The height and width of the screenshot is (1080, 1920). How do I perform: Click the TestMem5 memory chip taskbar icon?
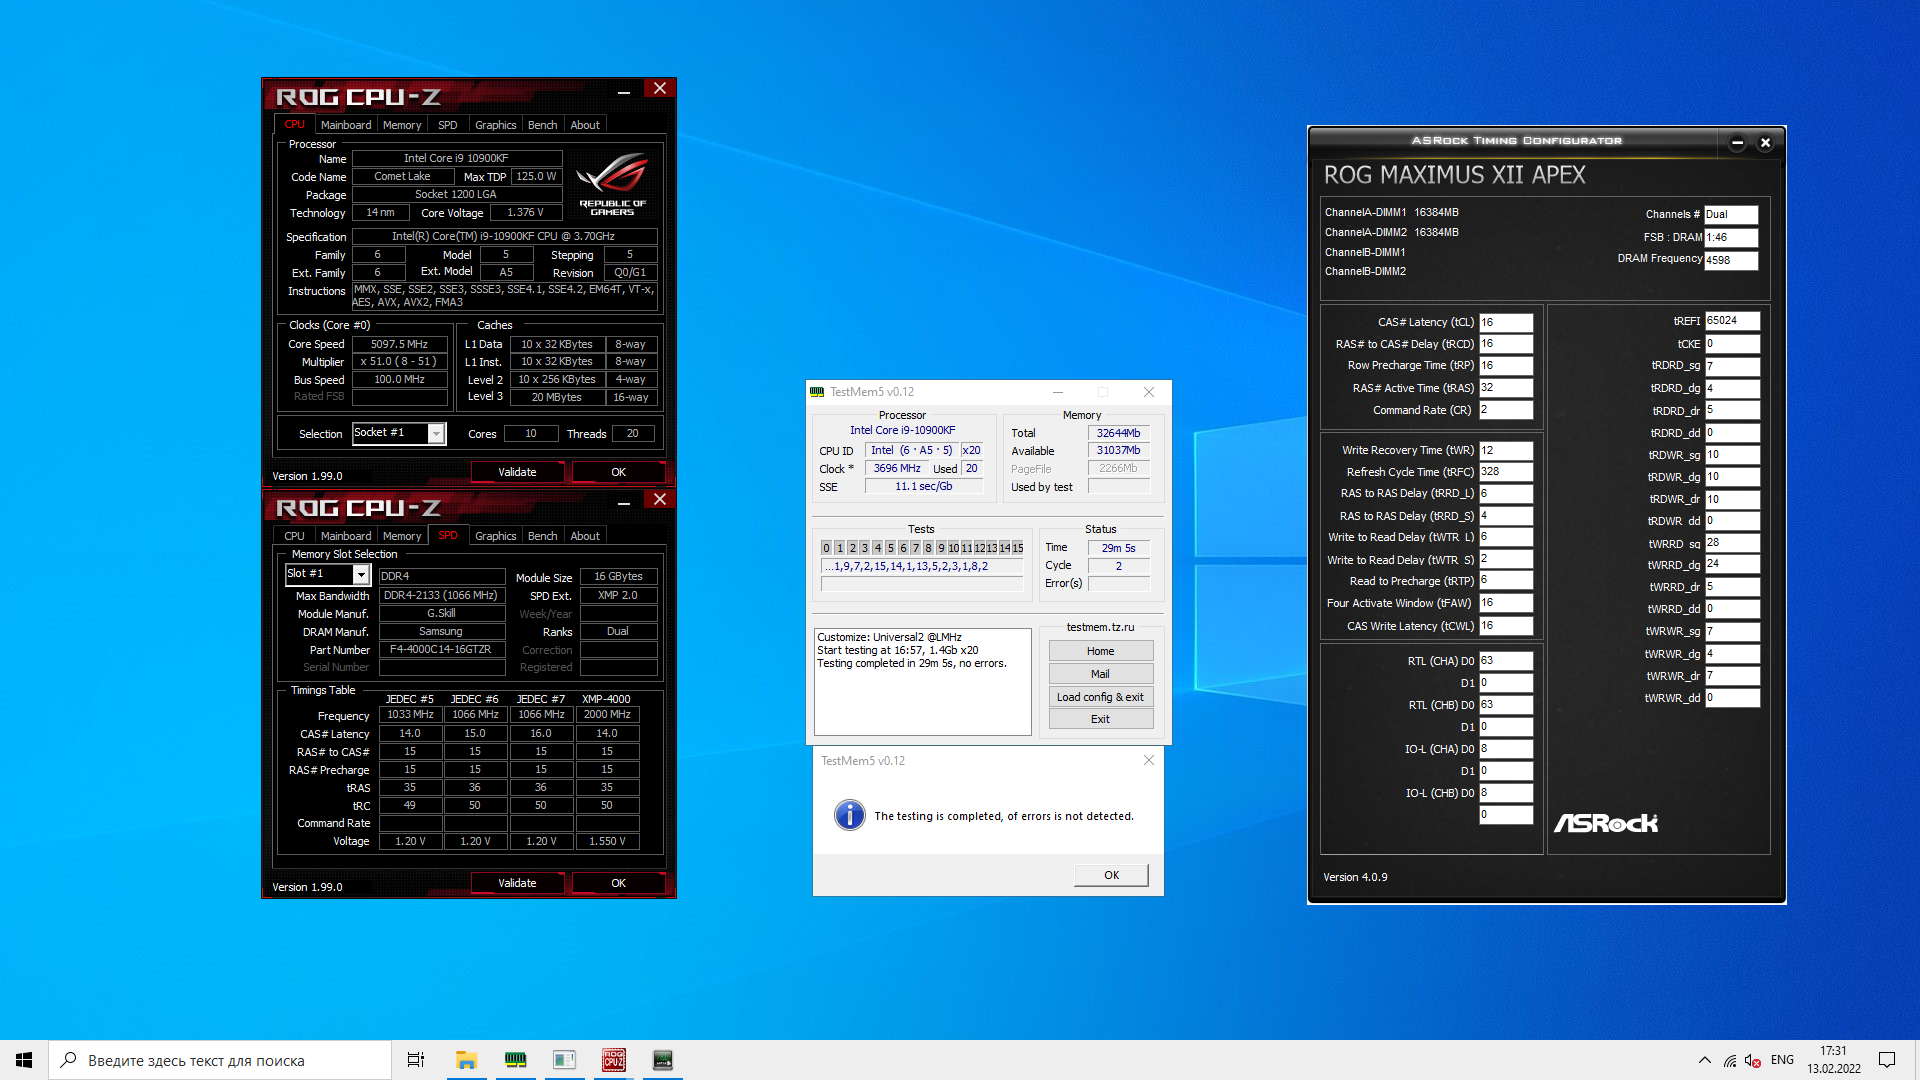point(515,1060)
